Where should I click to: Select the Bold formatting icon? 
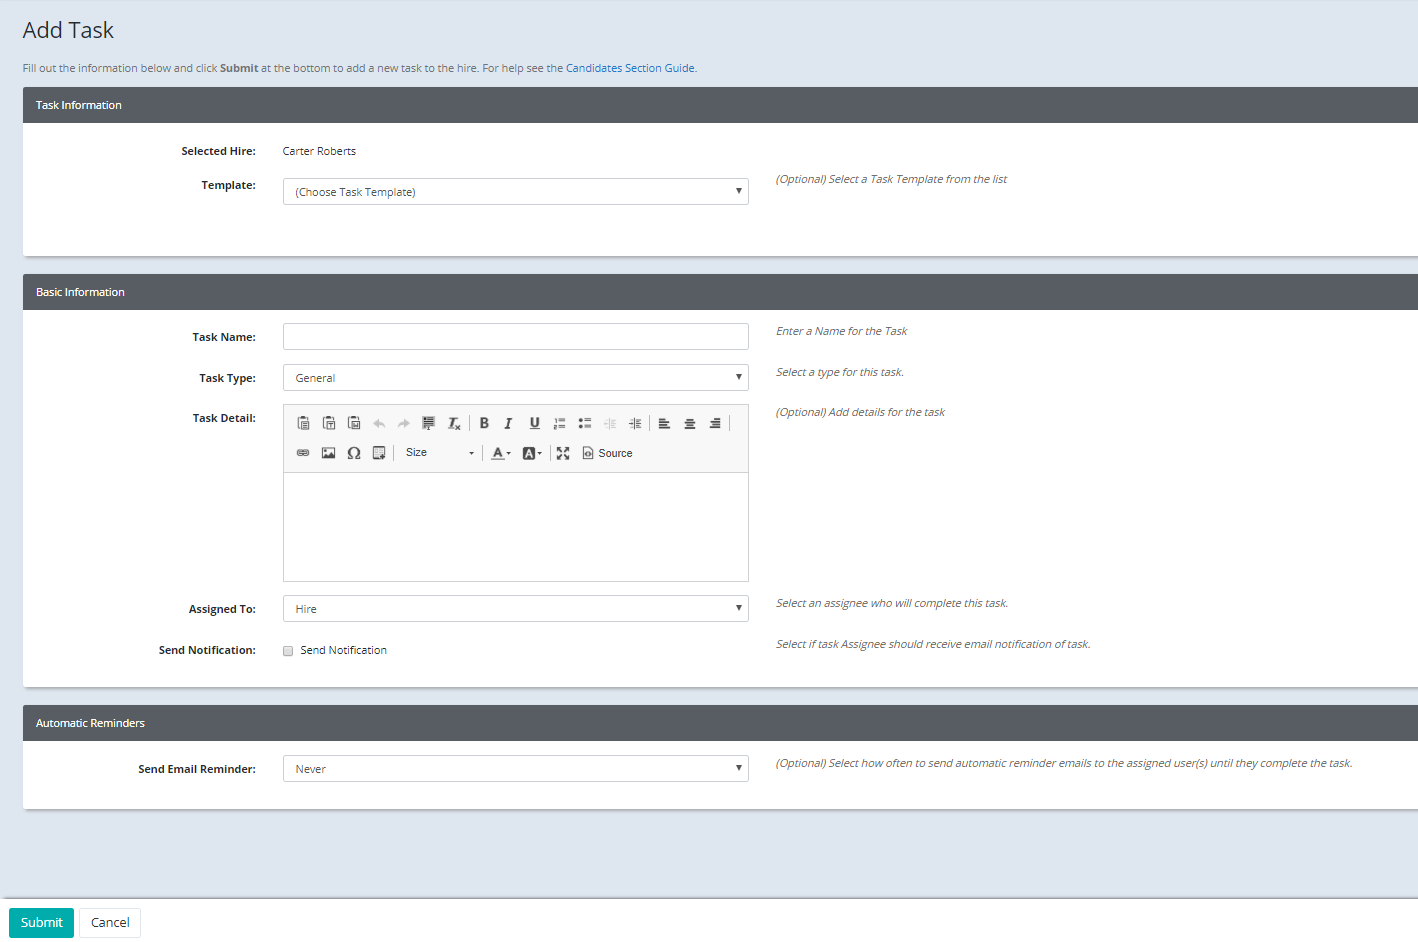click(x=484, y=422)
